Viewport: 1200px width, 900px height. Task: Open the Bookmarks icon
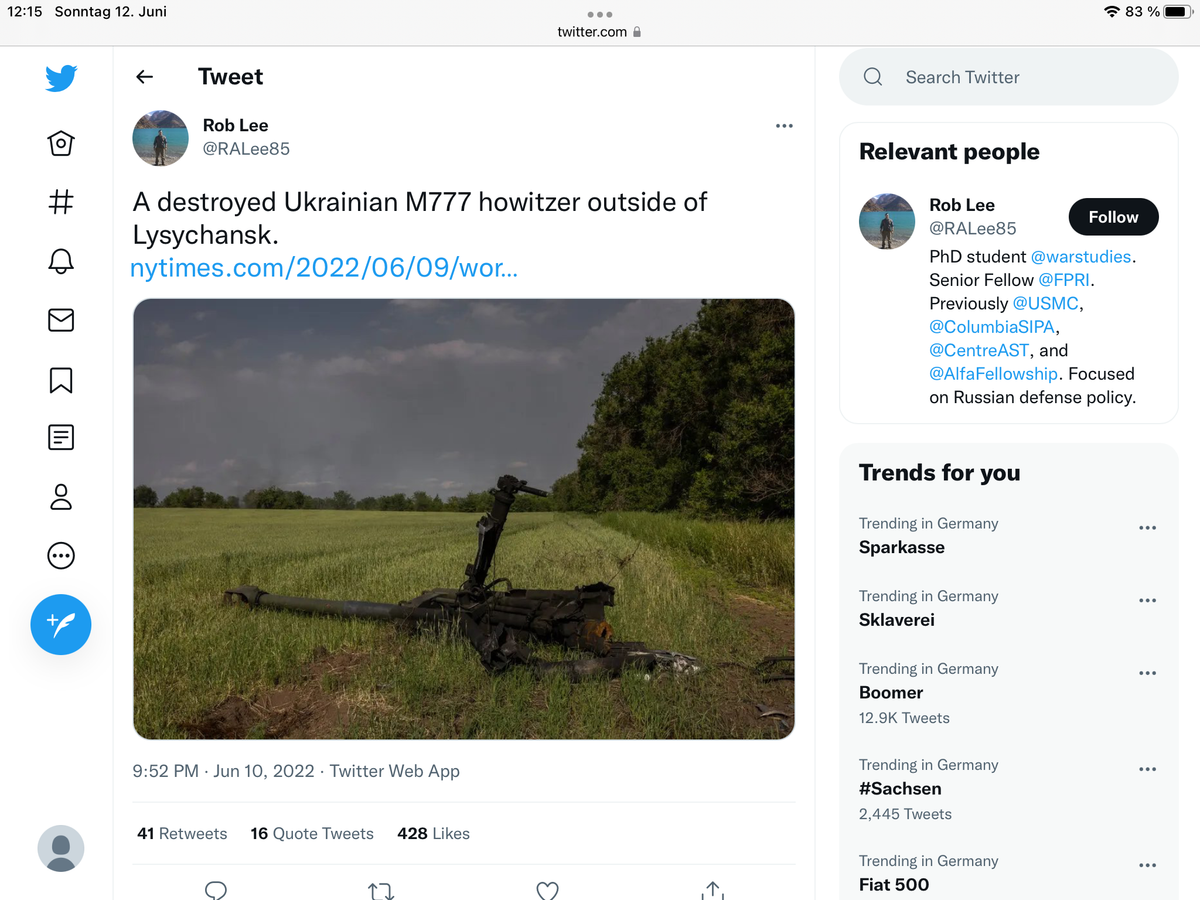click(x=61, y=380)
